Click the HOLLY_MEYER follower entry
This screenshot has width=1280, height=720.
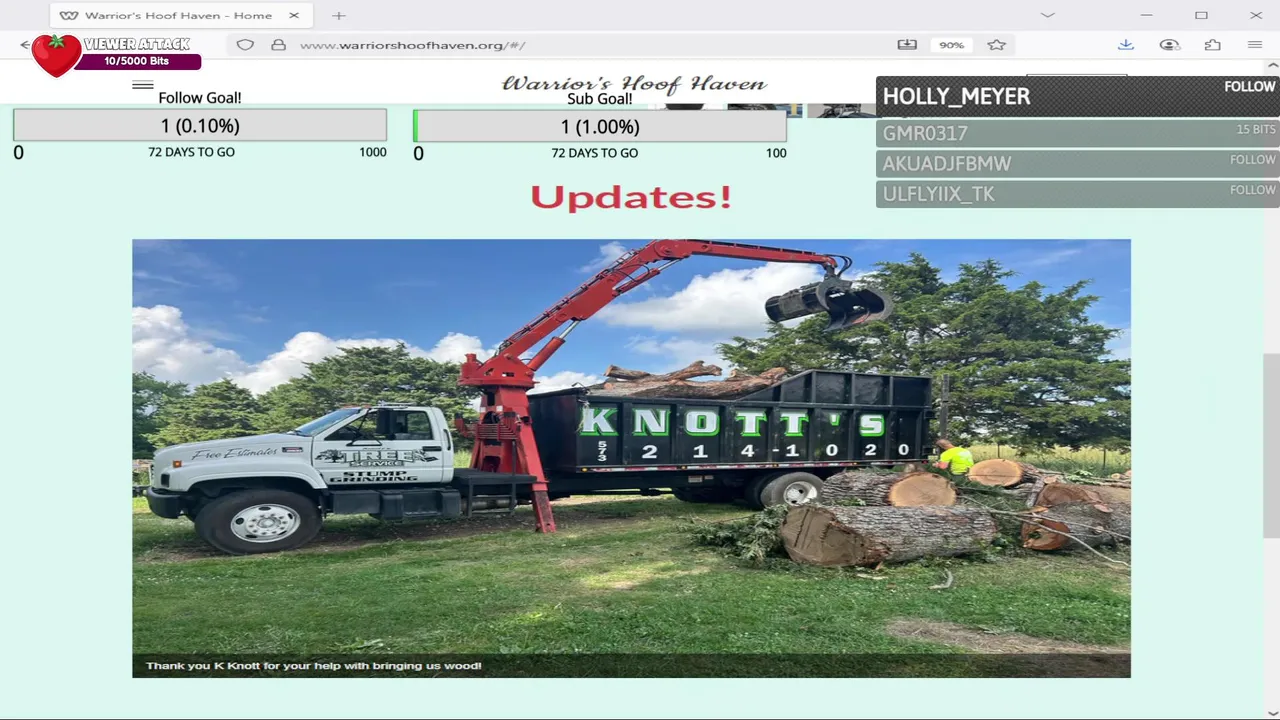point(1078,97)
